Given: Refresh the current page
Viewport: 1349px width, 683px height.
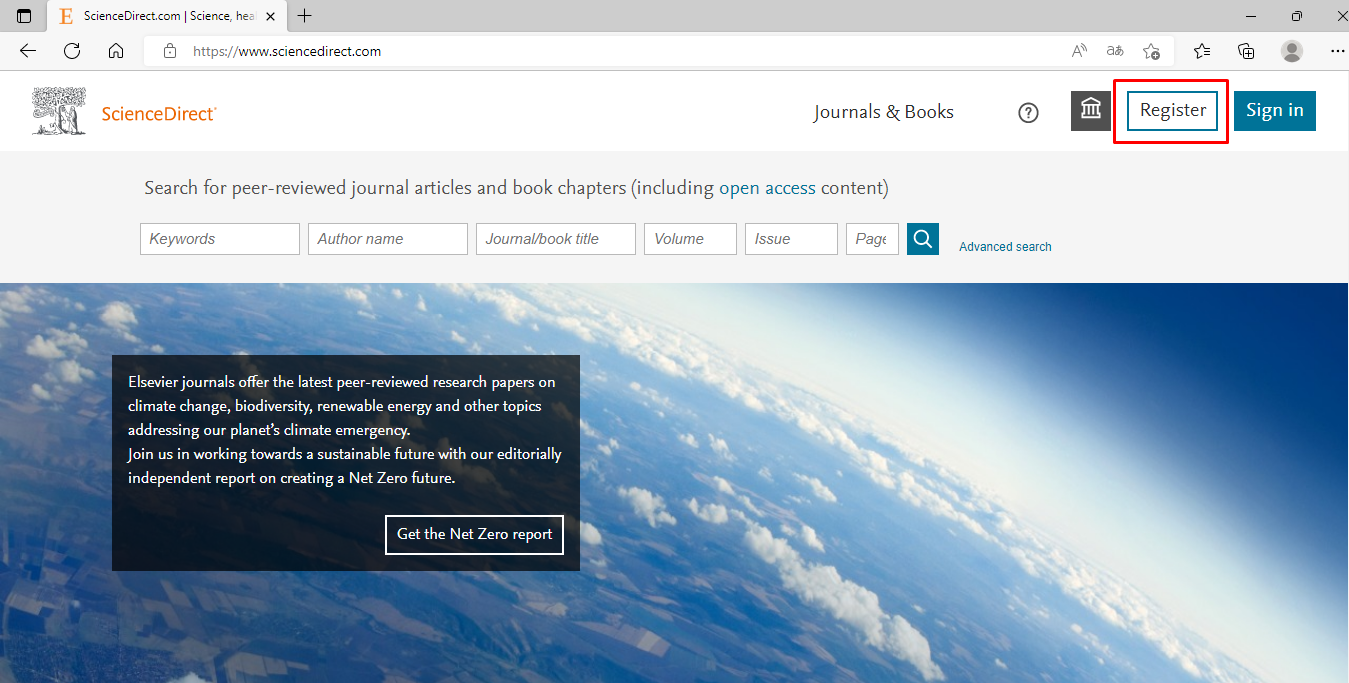Looking at the screenshot, I should click(72, 51).
